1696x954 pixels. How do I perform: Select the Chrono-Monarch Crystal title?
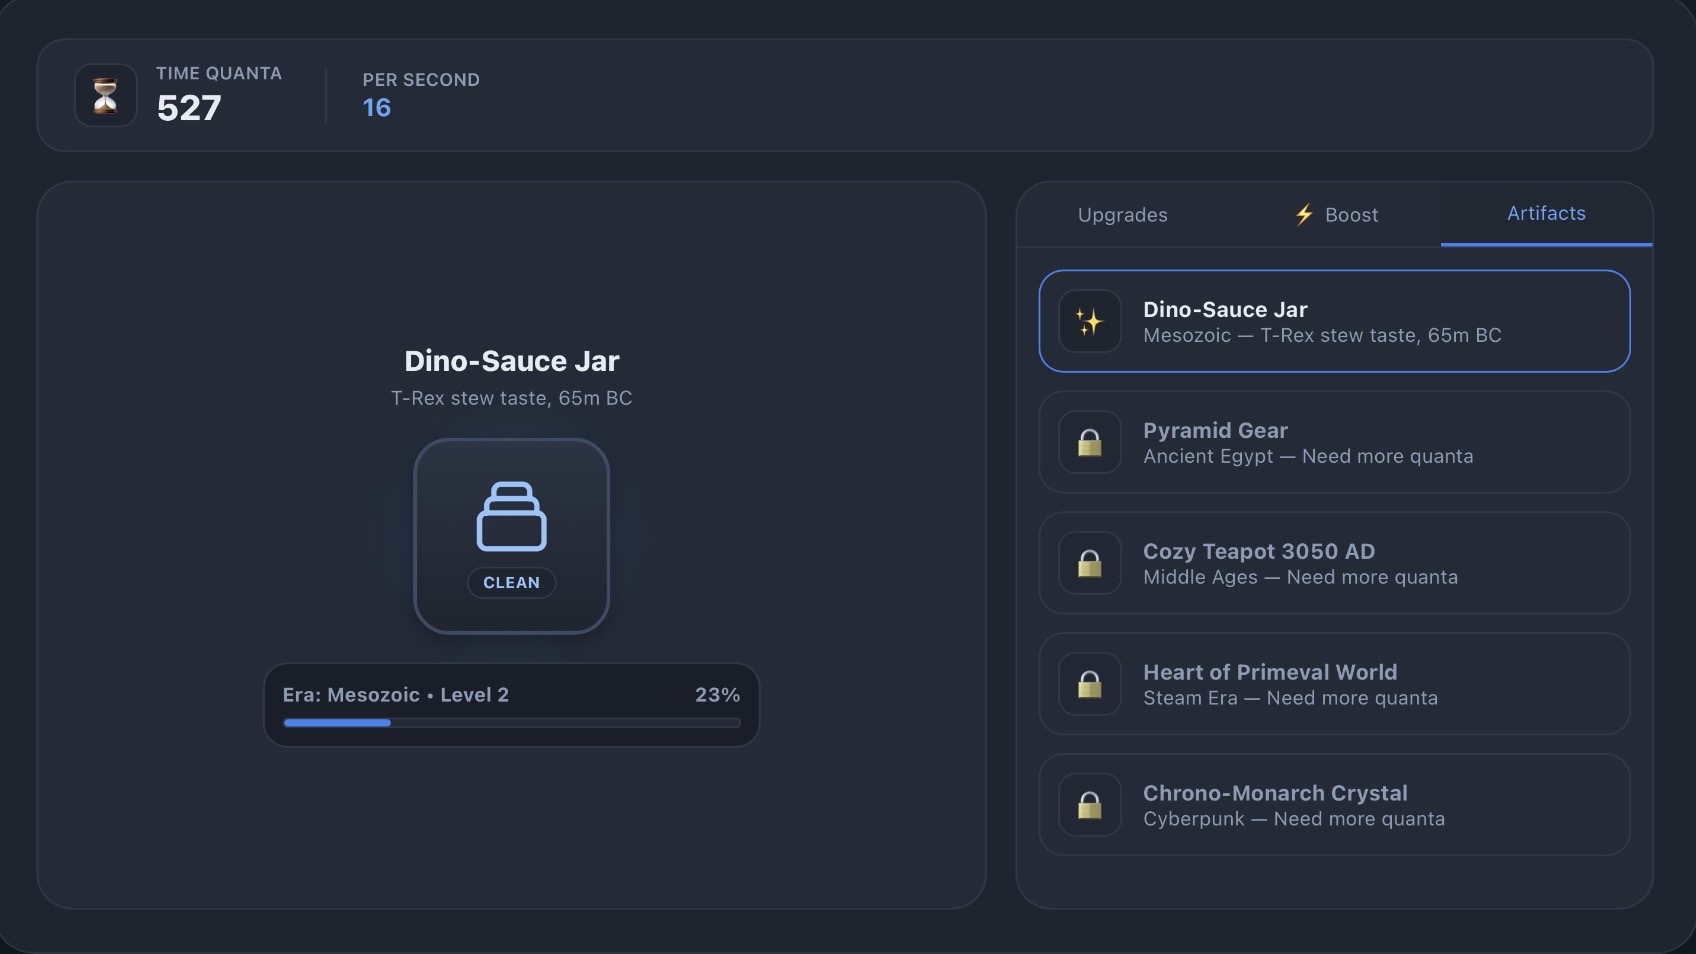(1275, 794)
